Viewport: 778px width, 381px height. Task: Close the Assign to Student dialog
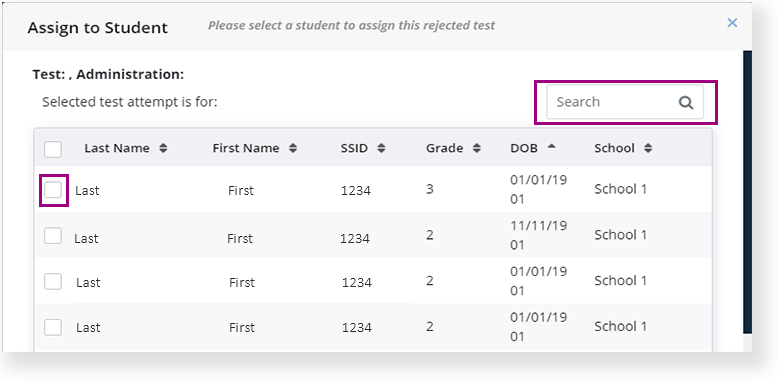pos(732,23)
